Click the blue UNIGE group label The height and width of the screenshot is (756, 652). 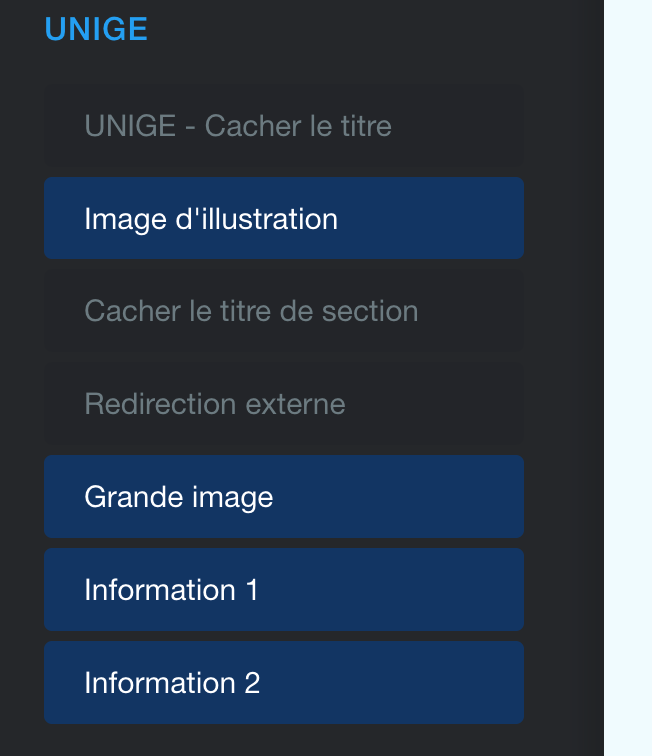[x=96, y=29]
